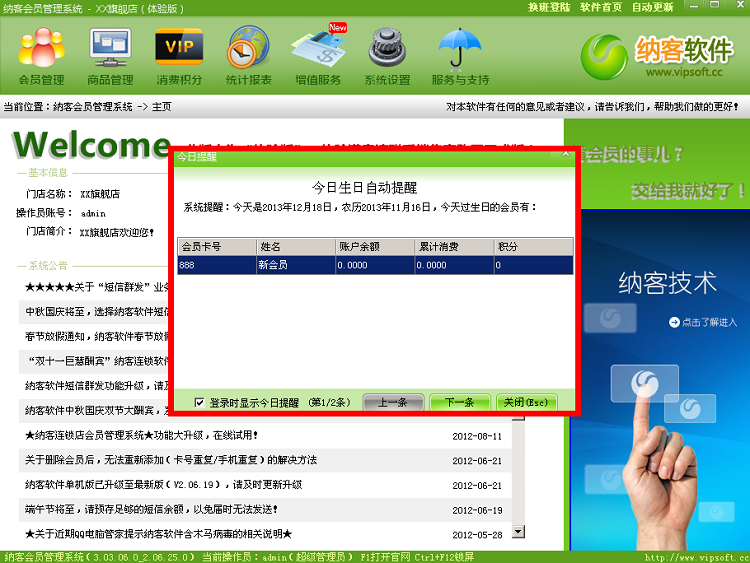Click announcement scrollbar down arrow

coord(518,531)
